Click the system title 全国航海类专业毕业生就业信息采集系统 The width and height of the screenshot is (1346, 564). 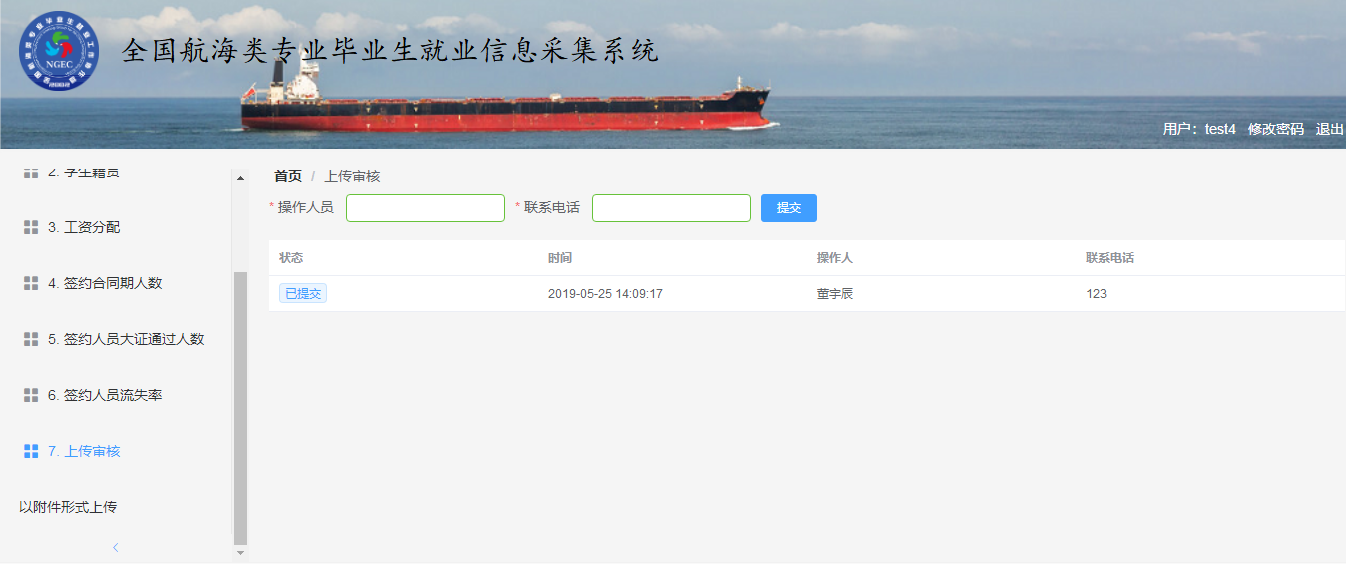pos(390,51)
